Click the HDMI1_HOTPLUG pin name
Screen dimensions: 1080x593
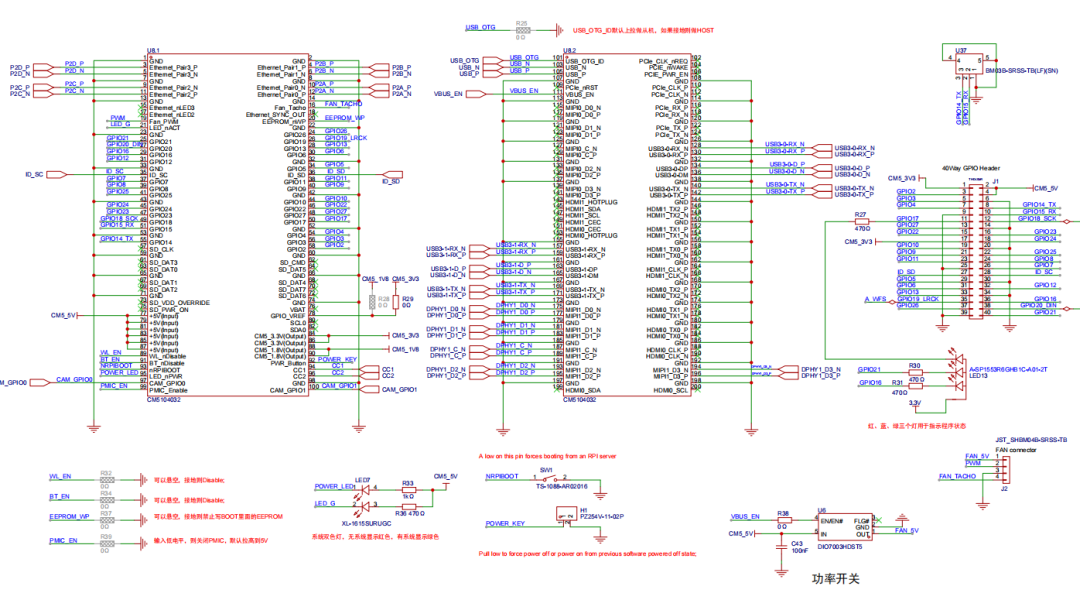(x=591, y=202)
